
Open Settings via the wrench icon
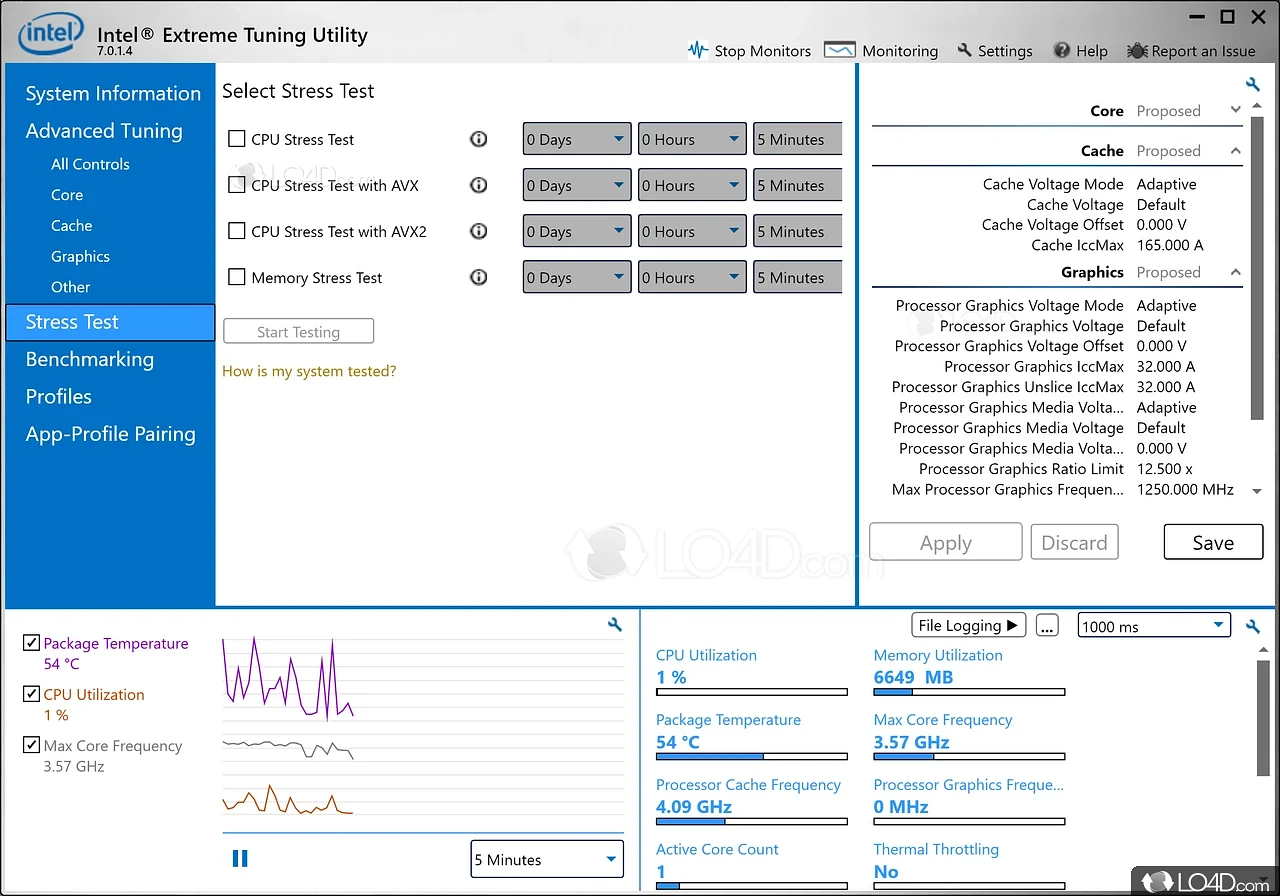coord(963,50)
